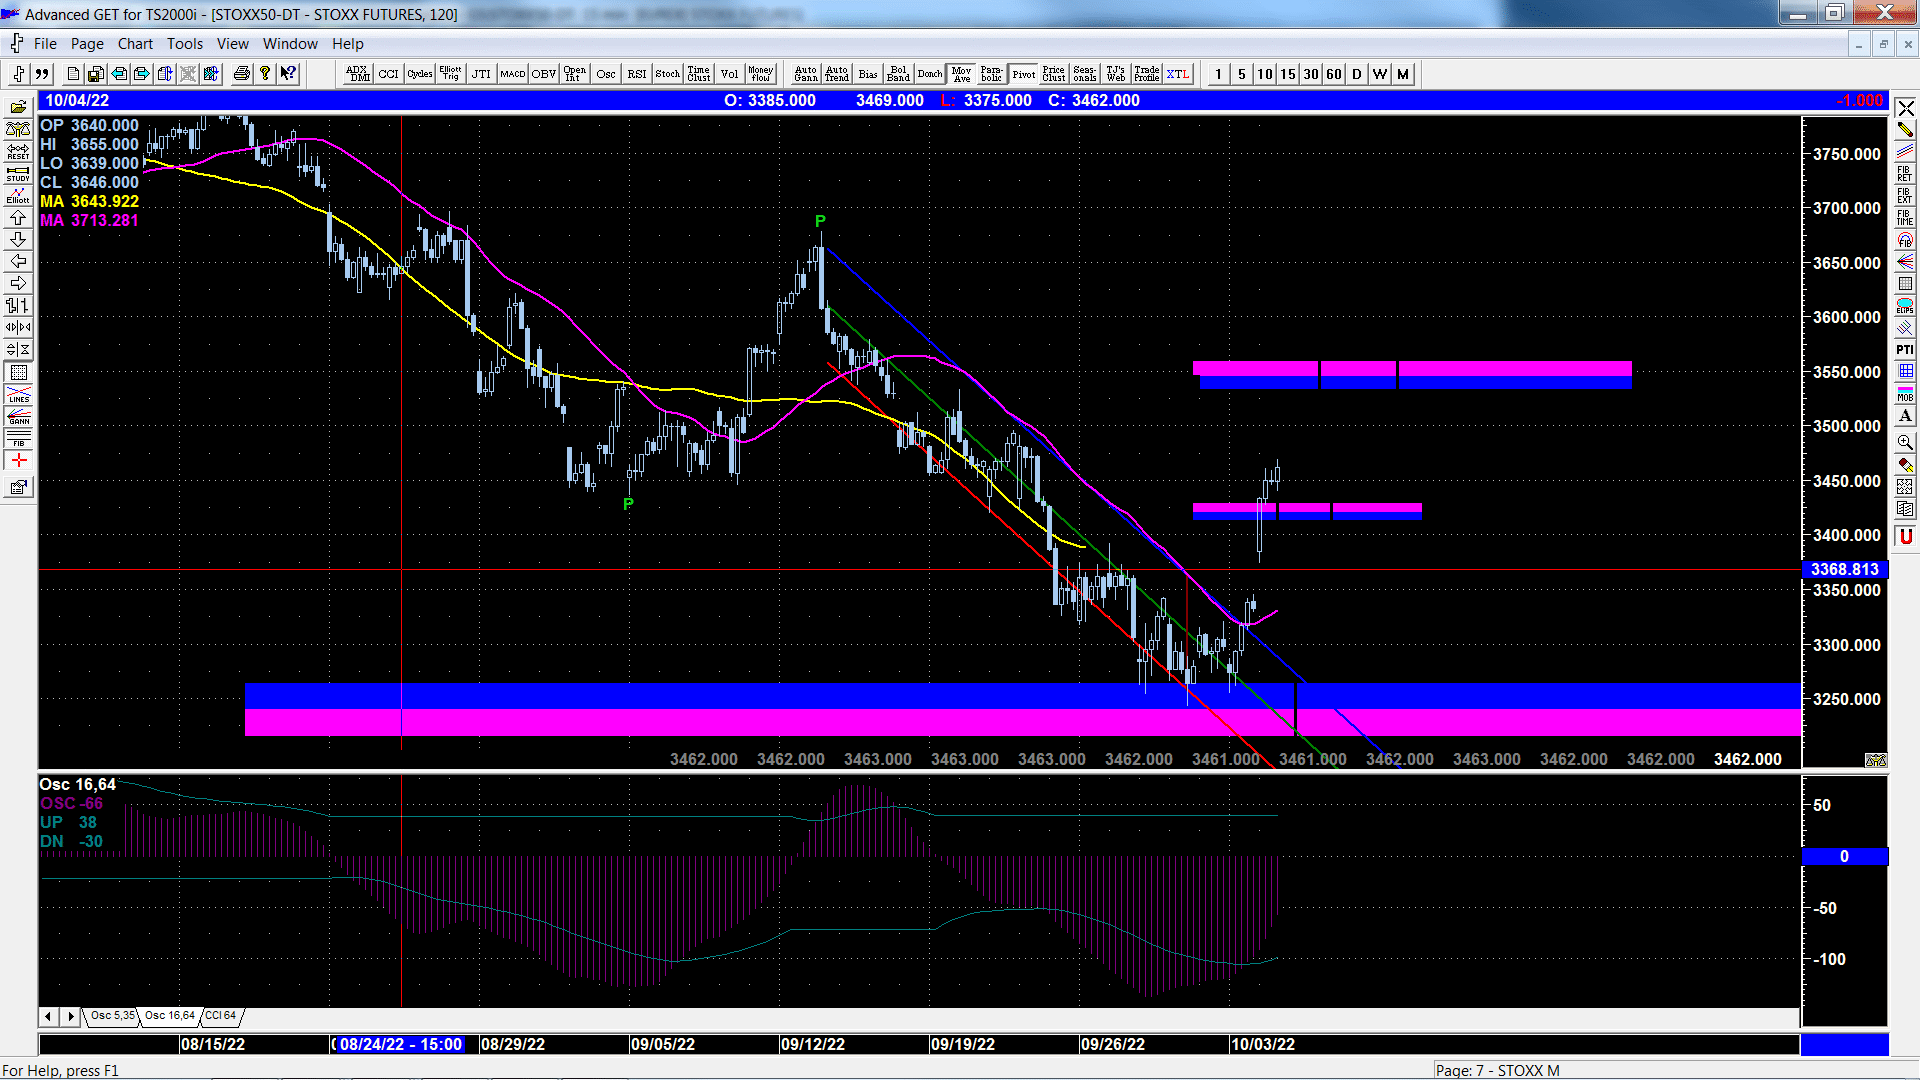1920x1080 pixels.
Task: Open the View menu
Action: (x=233, y=44)
